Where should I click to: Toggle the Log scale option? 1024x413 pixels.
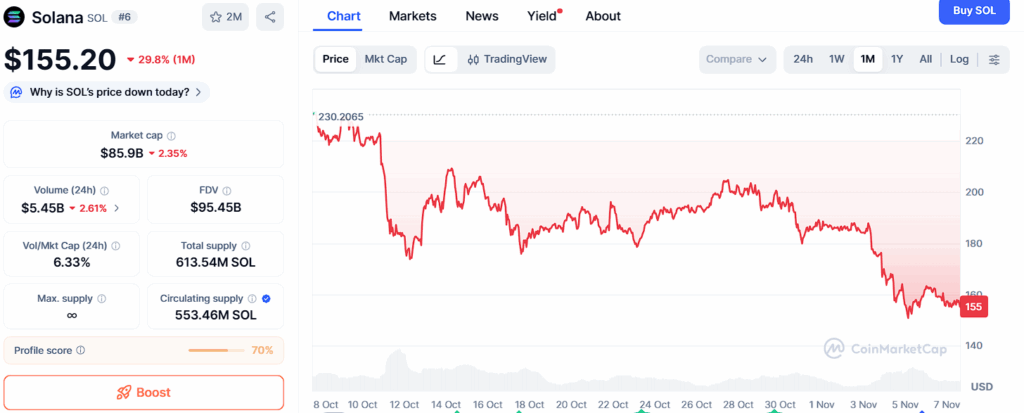(959, 59)
